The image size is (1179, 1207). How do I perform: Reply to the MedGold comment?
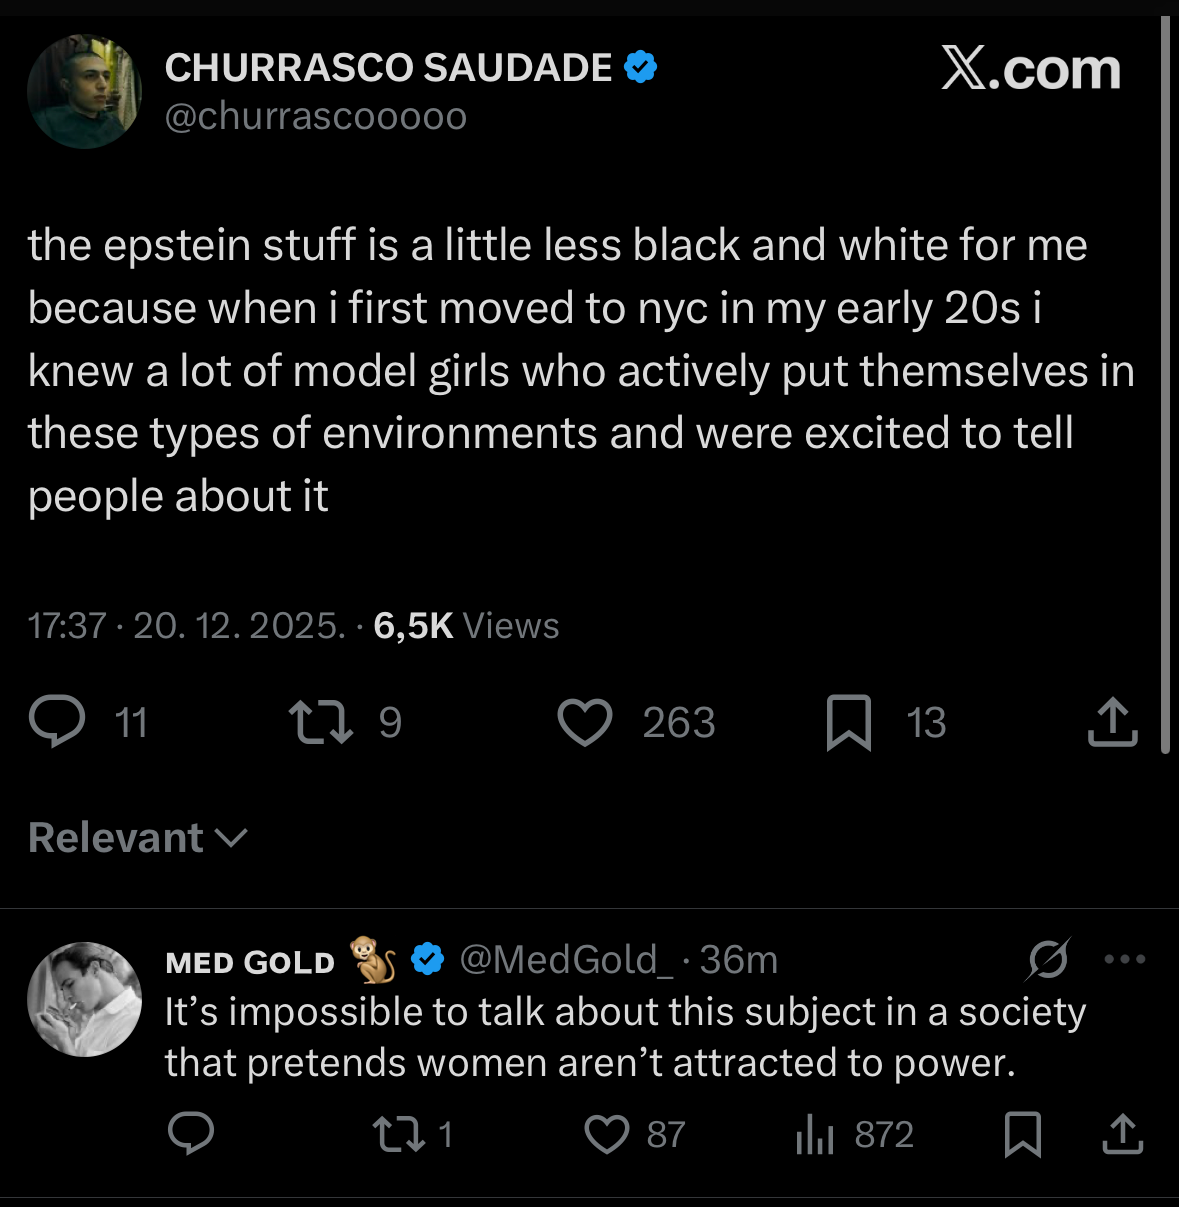click(191, 1134)
